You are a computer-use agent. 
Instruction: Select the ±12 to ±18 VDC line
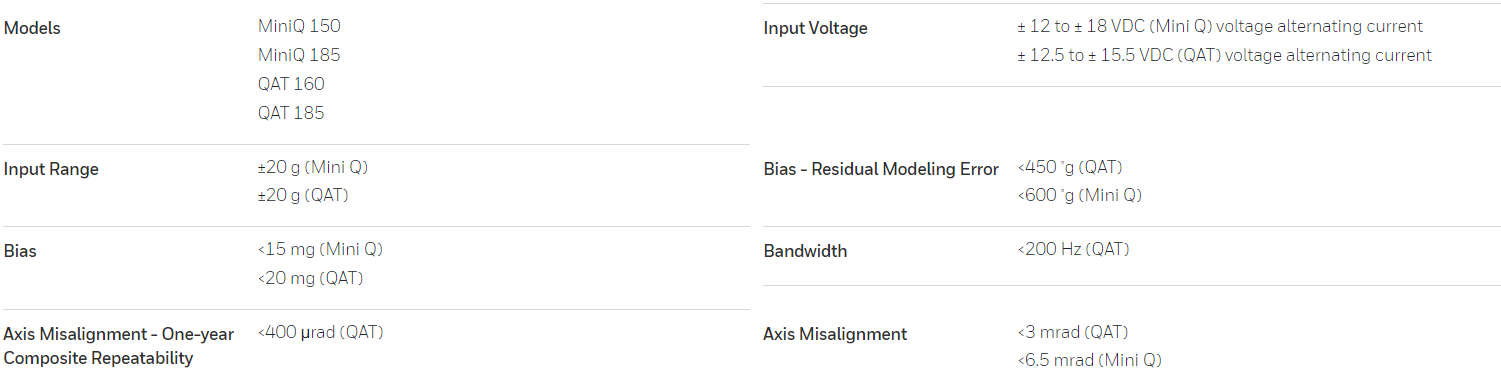click(1220, 26)
